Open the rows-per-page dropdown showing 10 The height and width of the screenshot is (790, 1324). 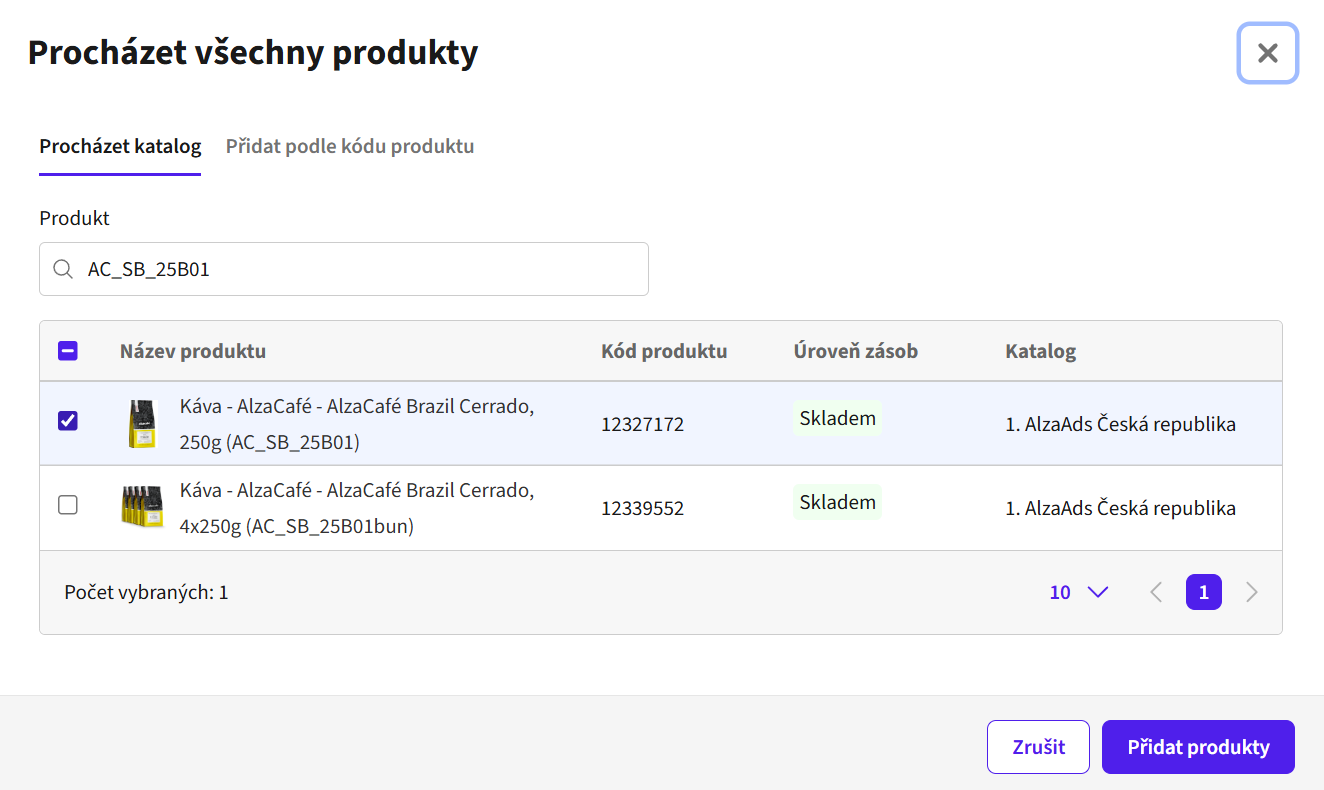(x=1078, y=592)
